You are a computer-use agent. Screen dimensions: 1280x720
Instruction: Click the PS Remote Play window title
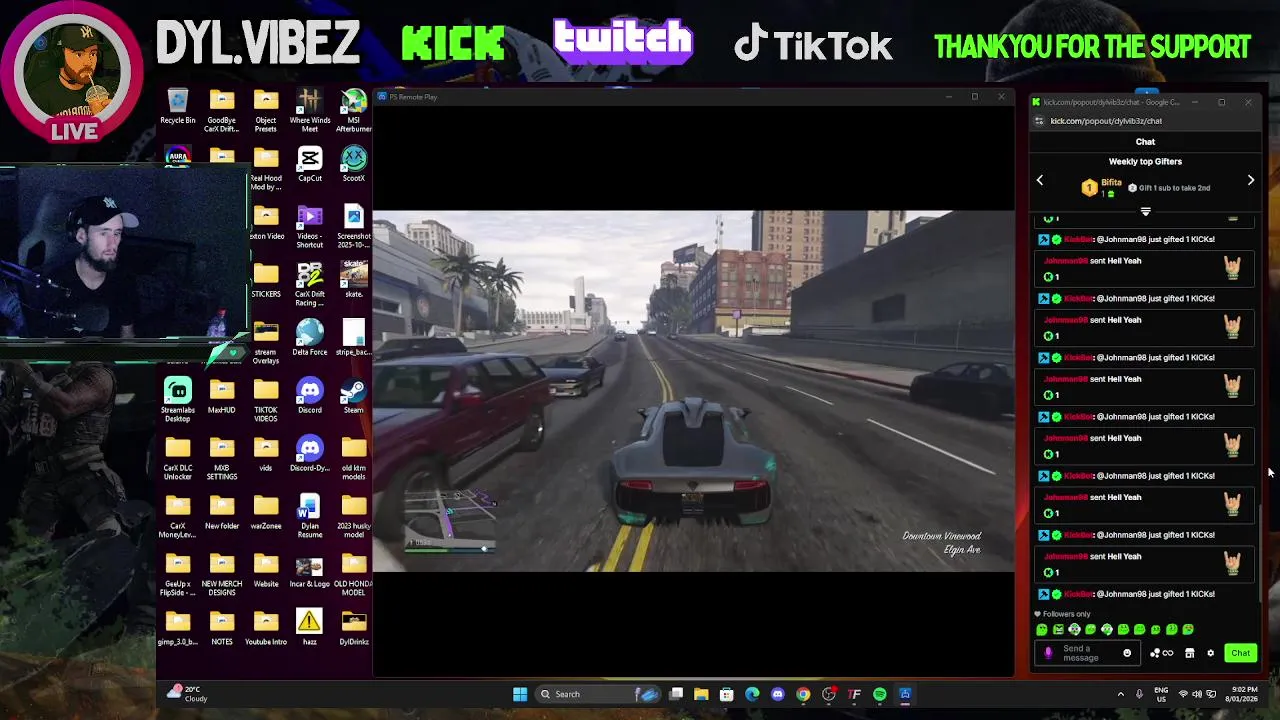click(x=413, y=97)
